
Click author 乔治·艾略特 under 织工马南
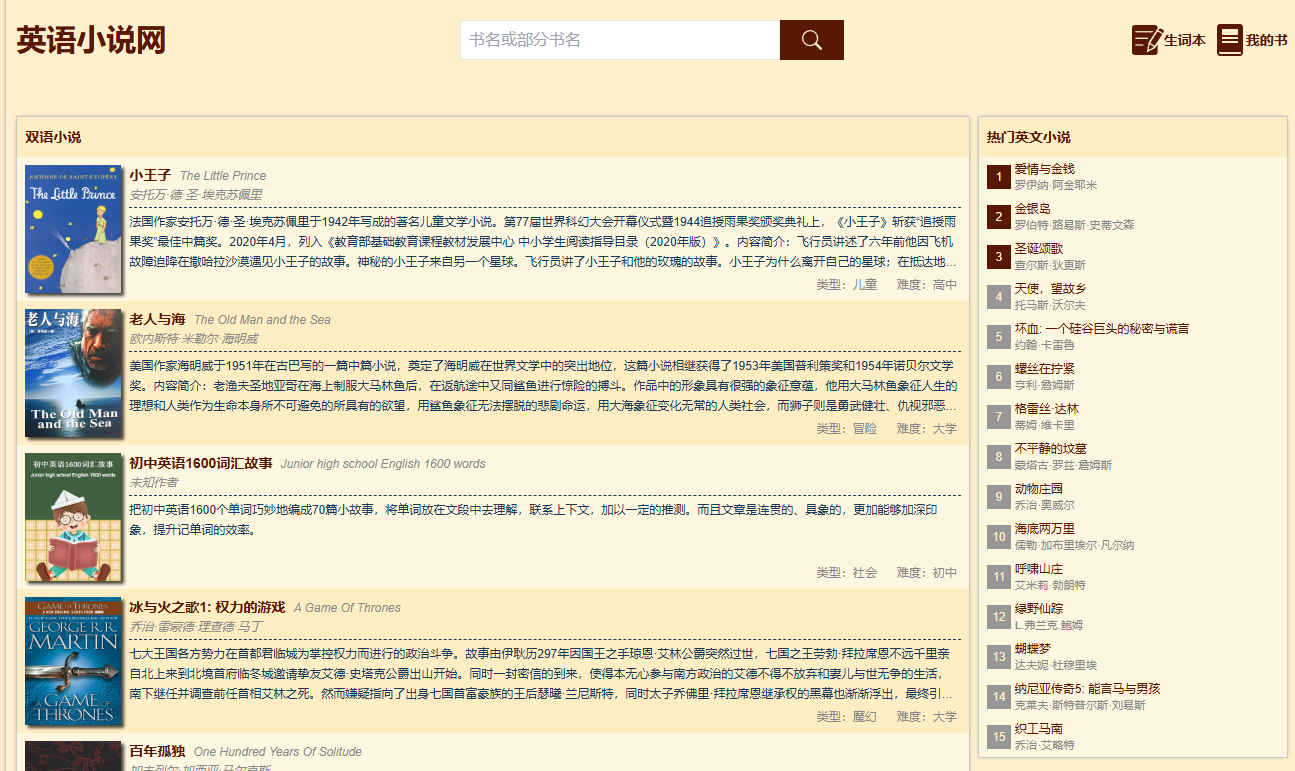click(x=1045, y=745)
